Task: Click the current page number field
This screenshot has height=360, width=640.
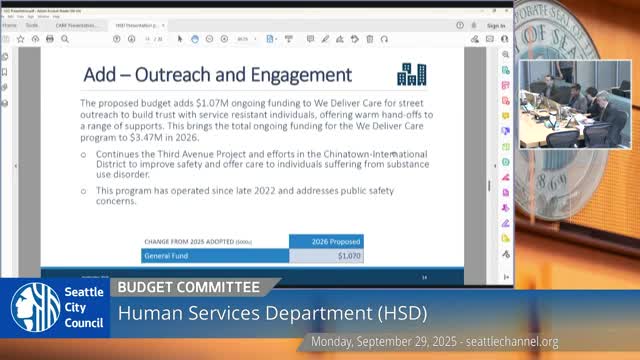Action: 147,39
